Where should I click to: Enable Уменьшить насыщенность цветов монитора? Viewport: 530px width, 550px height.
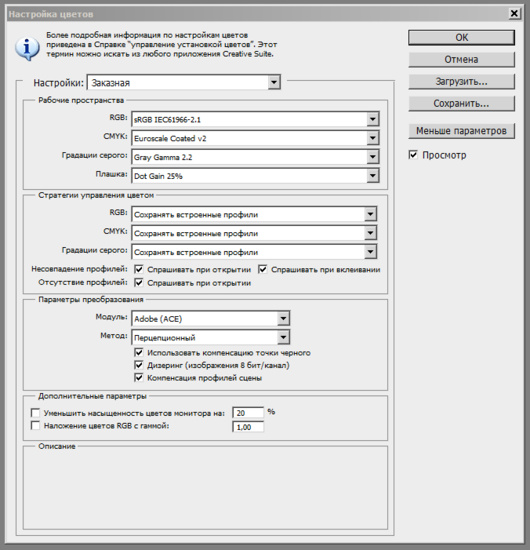click(35, 413)
